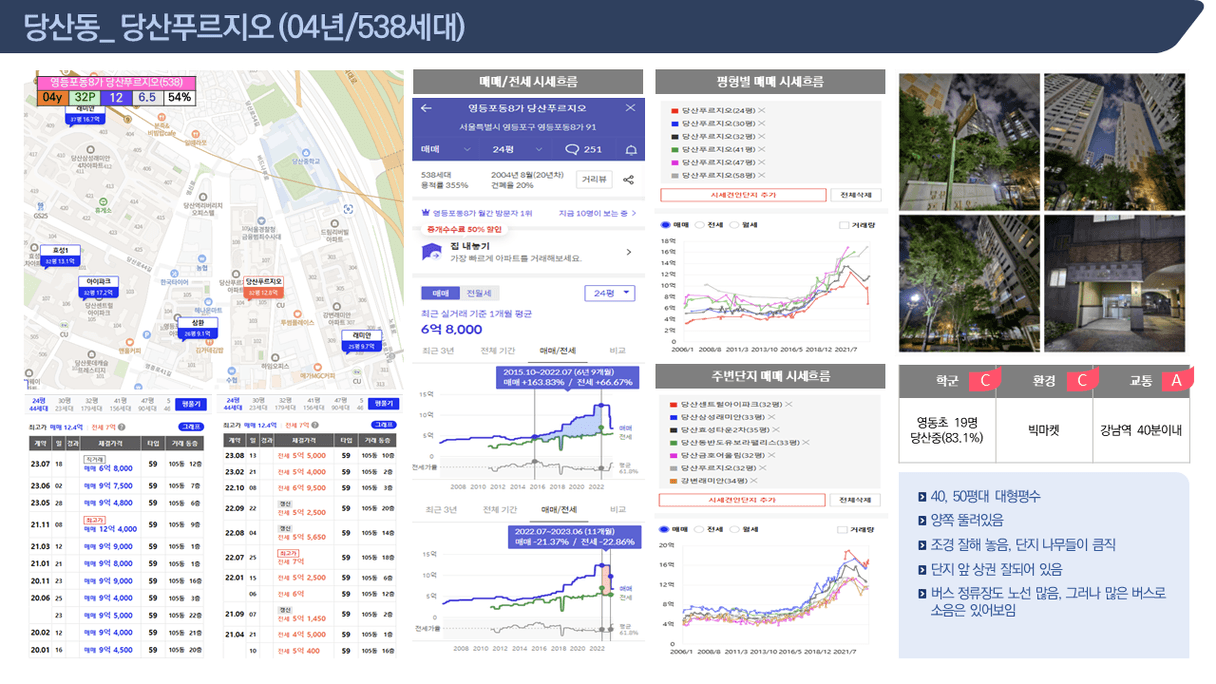This screenshot has width=1216, height=684.
Task: Enable 거래량 checkbox in the 평형별 chart
Action: [x=843, y=225]
